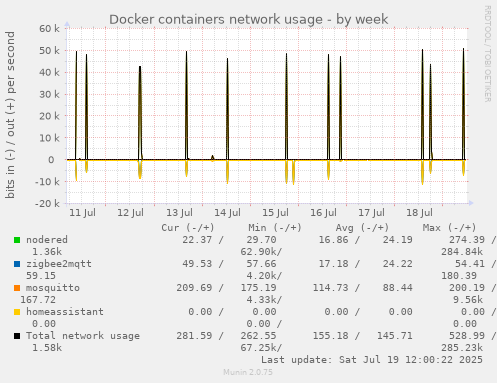The image size is (497, 383).
Task: Click zigbee2mqtt max value '180.39'
Action: [459, 276]
